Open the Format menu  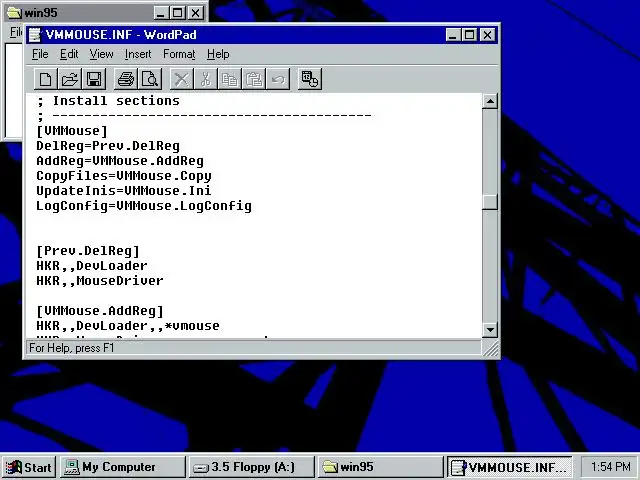pos(179,54)
